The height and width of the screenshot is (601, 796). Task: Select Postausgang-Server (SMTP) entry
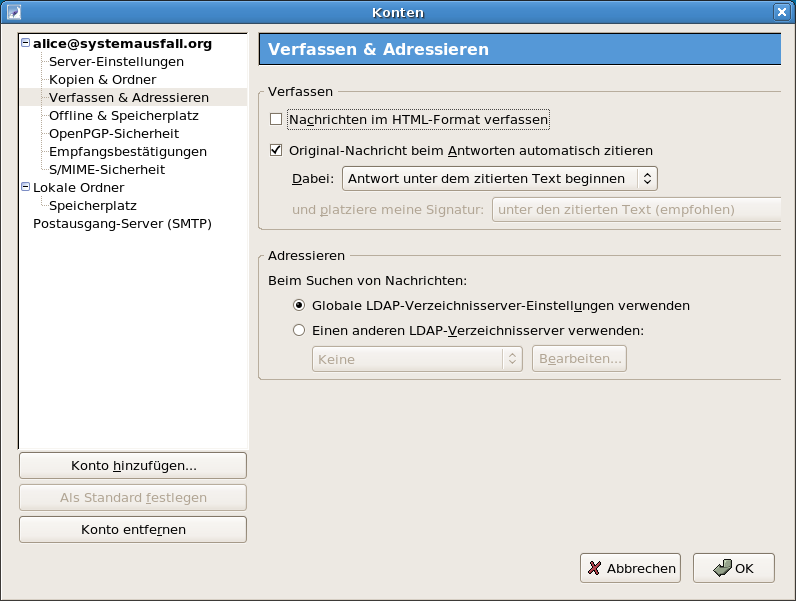click(122, 224)
